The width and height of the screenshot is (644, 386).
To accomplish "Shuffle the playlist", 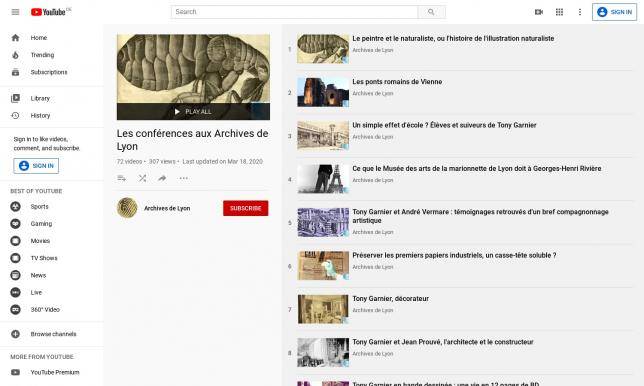I will click(x=142, y=178).
